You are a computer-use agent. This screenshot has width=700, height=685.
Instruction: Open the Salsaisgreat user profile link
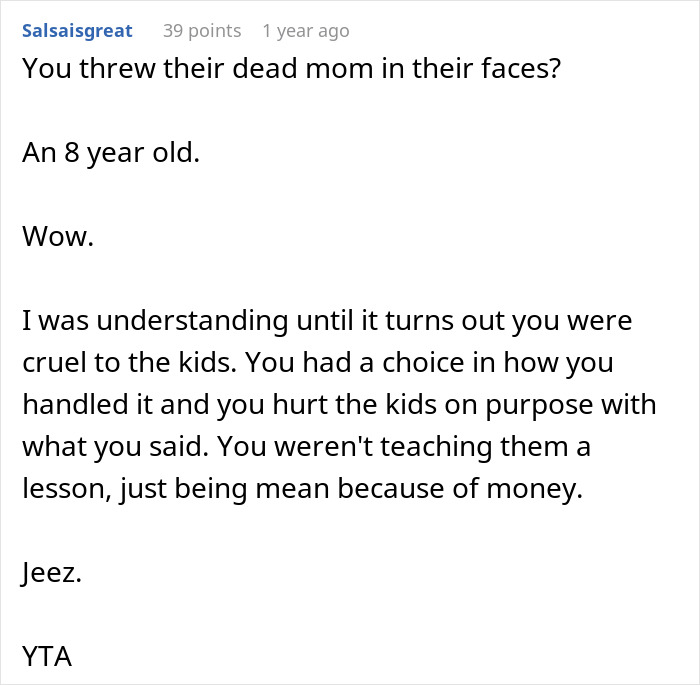[77, 31]
